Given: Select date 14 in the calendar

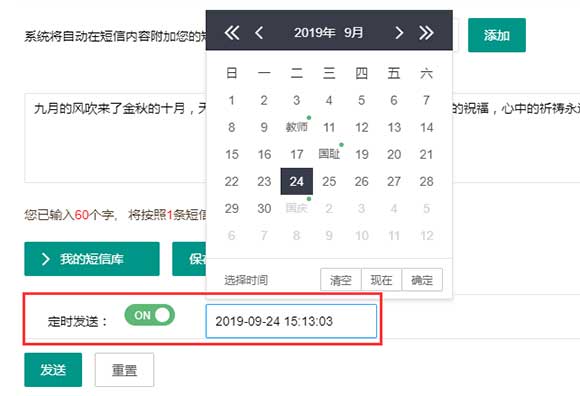Looking at the screenshot, I should pyautogui.click(x=426, y=127).
